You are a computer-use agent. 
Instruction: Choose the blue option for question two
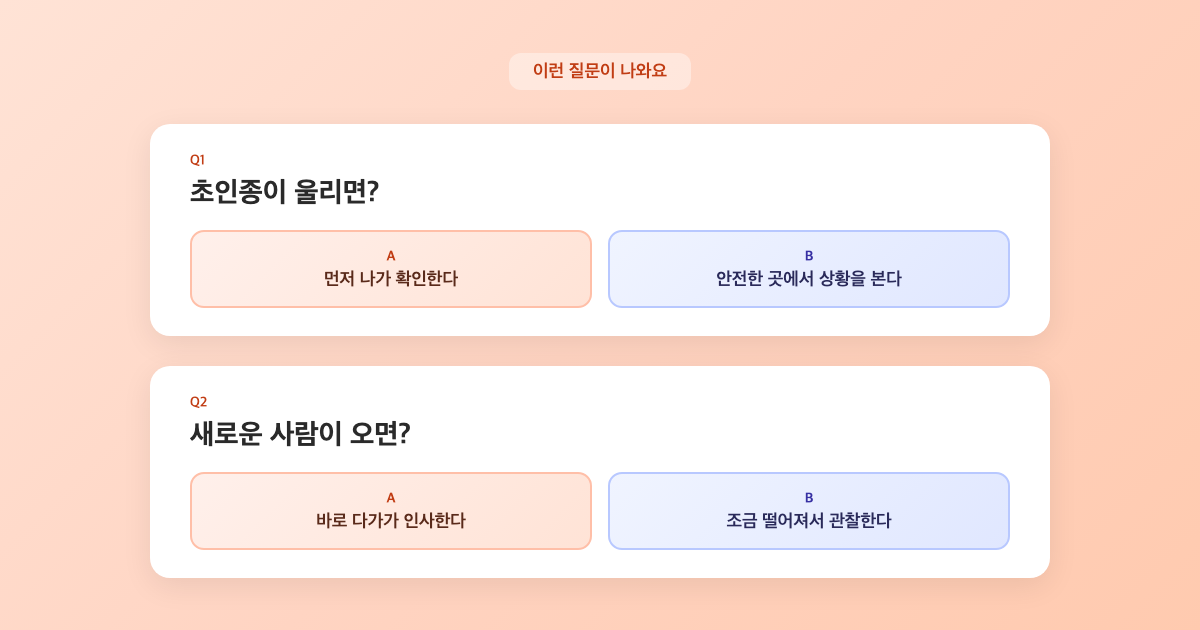click(x=808, y=511)
